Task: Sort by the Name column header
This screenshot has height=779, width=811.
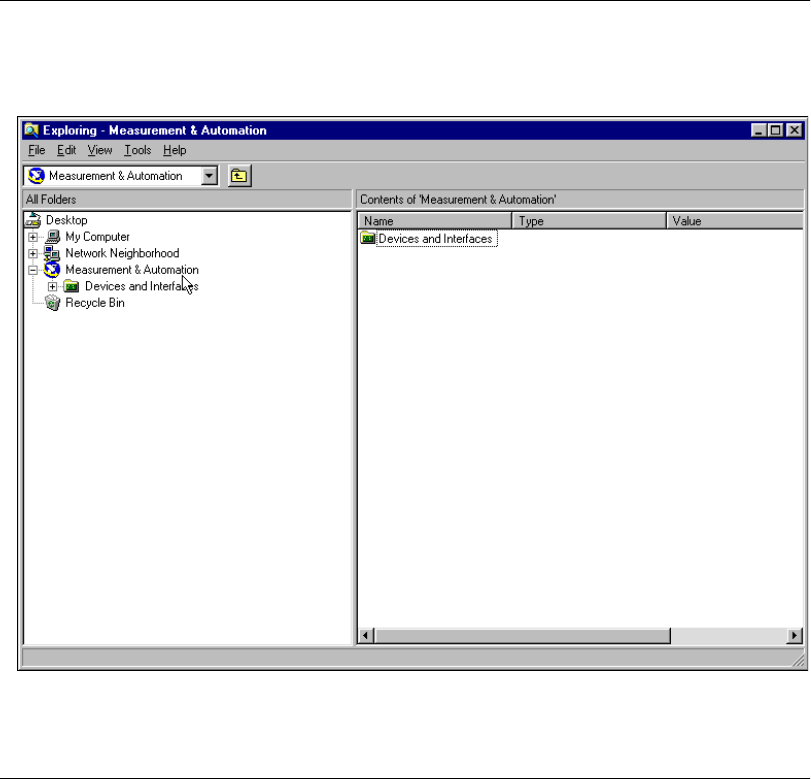Action: tap(434, 221)
